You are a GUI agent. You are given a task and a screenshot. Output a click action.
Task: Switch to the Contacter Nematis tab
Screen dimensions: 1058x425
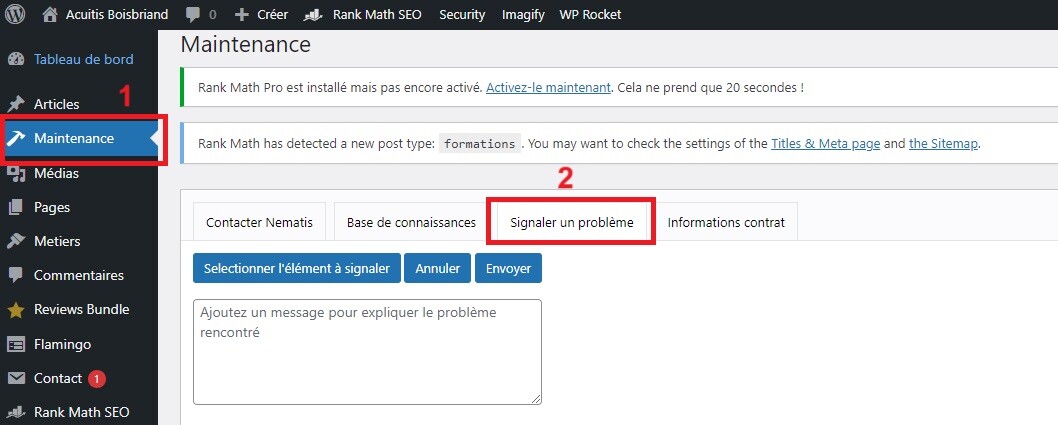pos(259,222)
